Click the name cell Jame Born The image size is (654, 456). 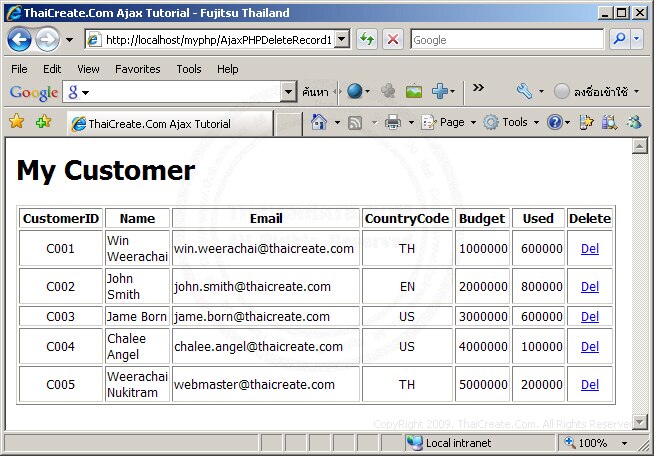tap(137, 317)
